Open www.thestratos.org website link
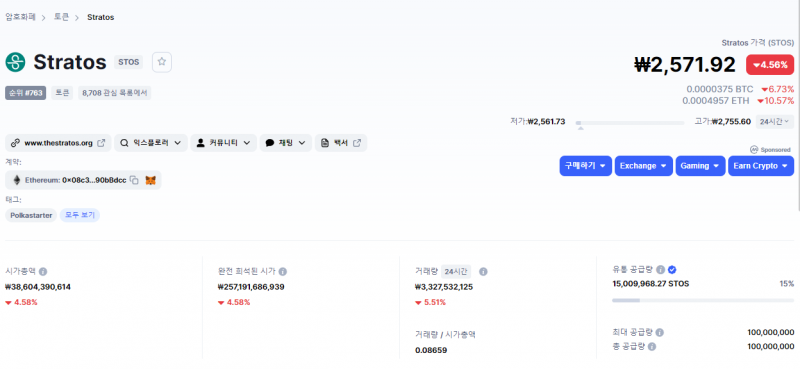800x369 pixels. [58, 143]
